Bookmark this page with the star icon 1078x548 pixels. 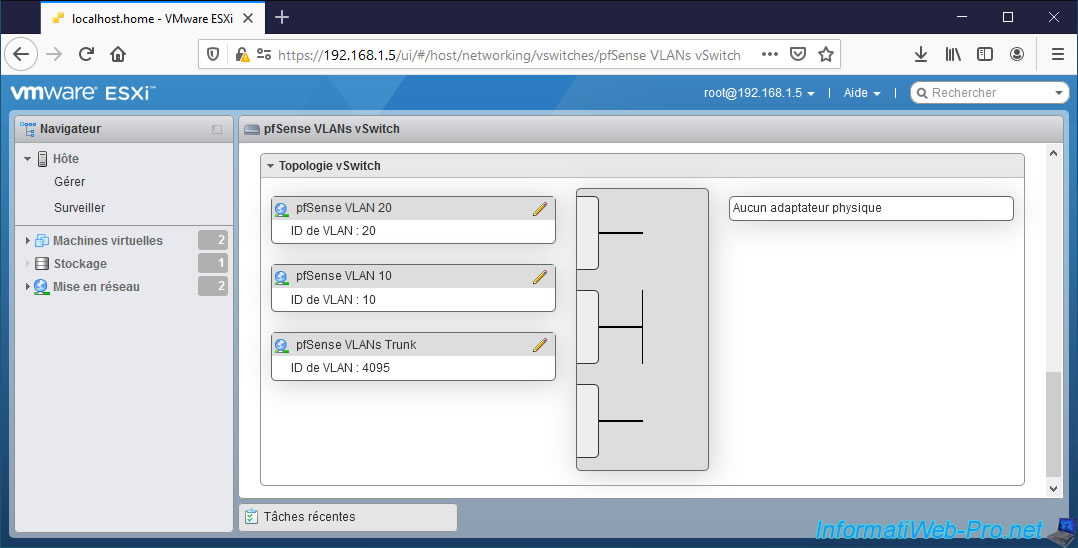pyautogui.click(x=826, y=54)
